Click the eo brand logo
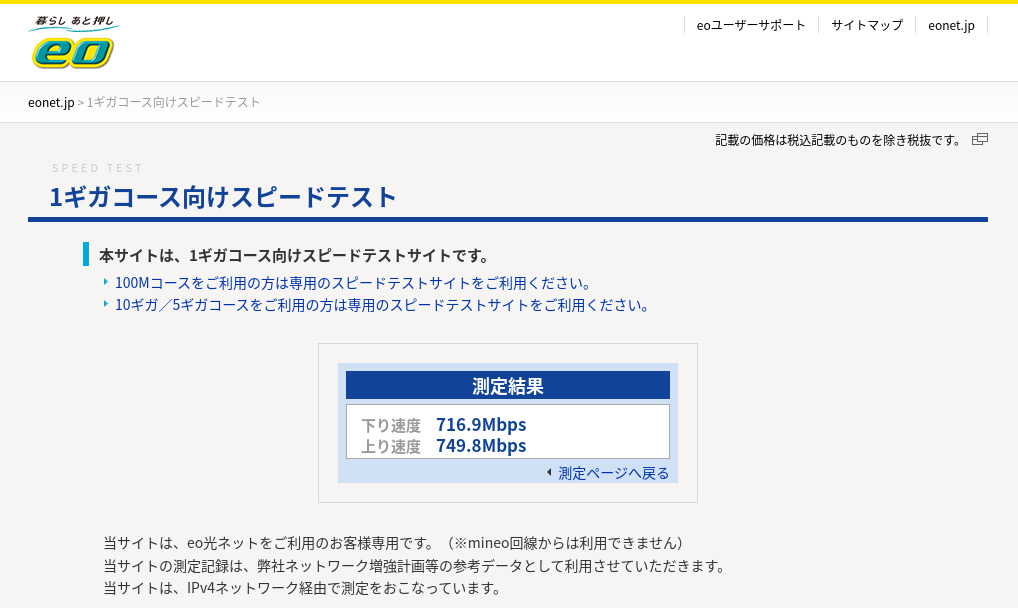Viewport: 1018px width, 608px height. point(73,43)
